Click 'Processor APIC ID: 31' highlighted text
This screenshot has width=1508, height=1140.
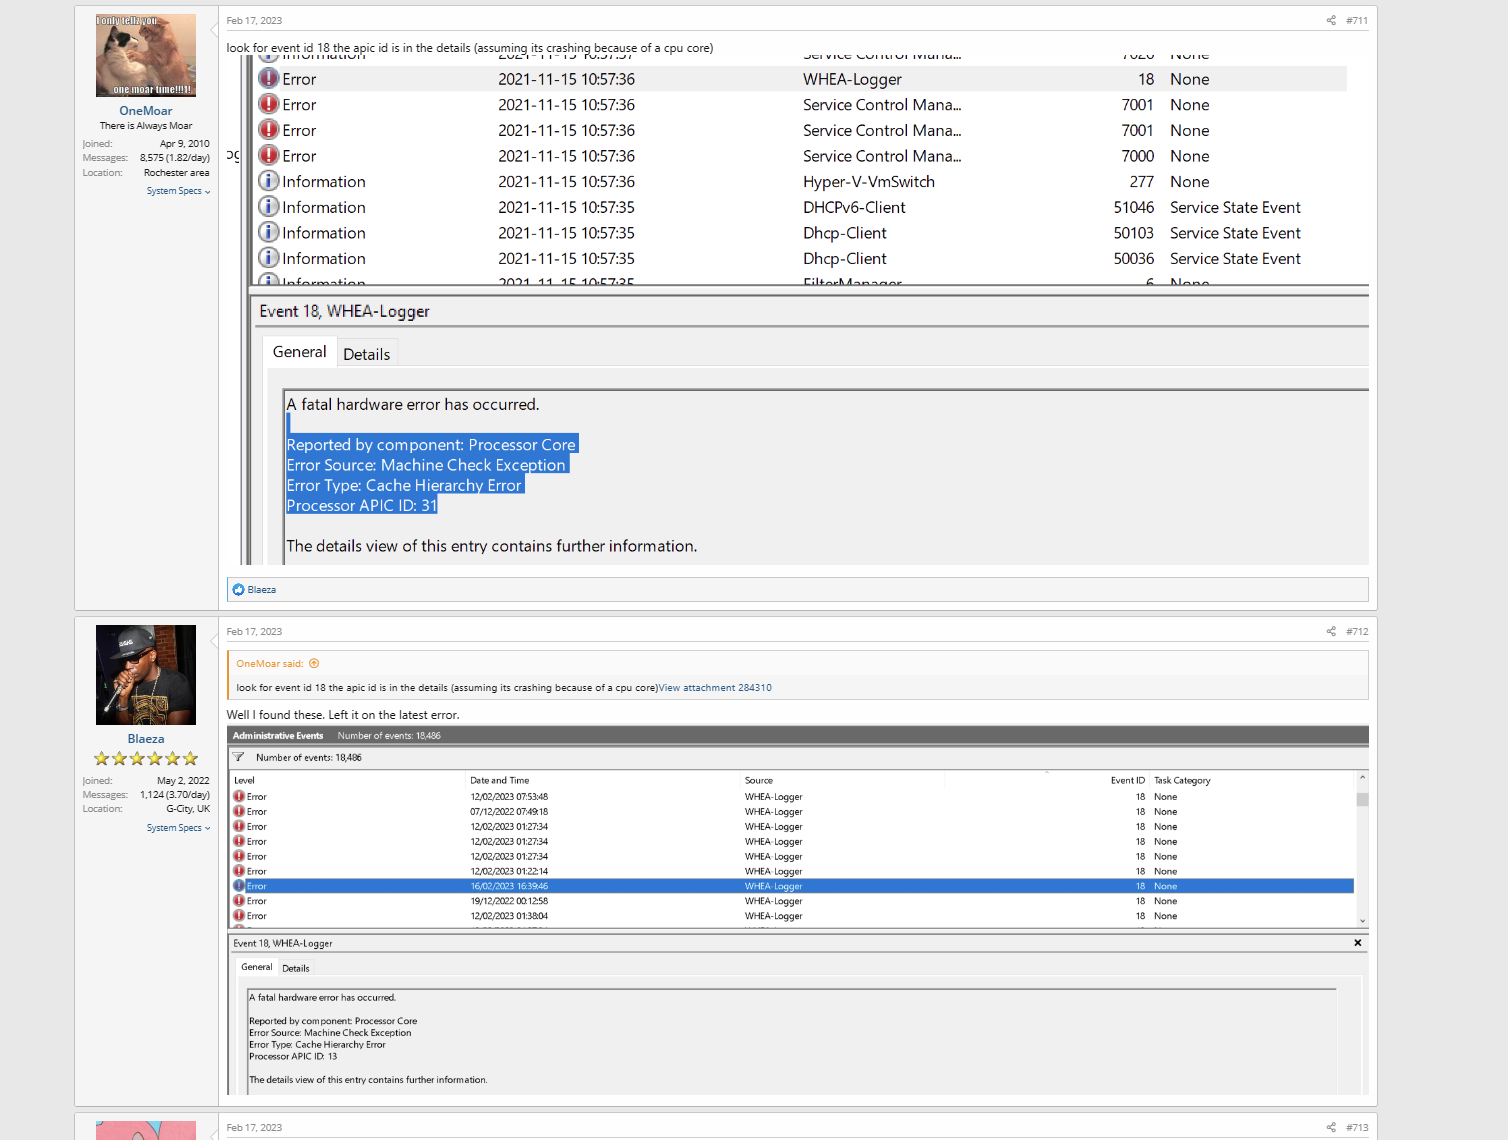tap(362, 506)
